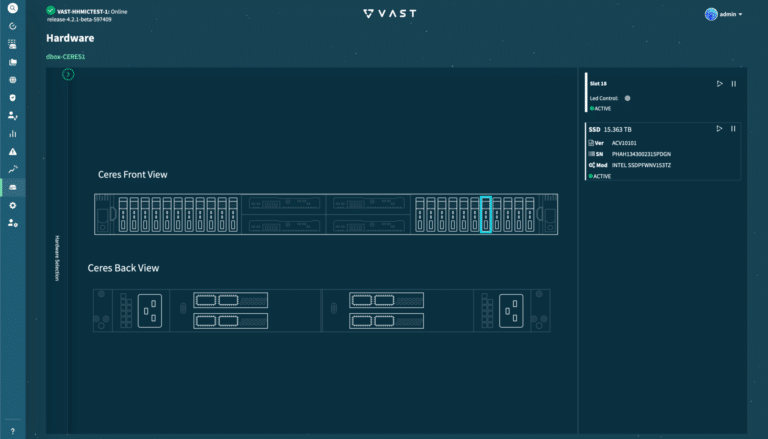
Task: Open the security shield icon in the sidebar
Action: click(x=13, y=98)
